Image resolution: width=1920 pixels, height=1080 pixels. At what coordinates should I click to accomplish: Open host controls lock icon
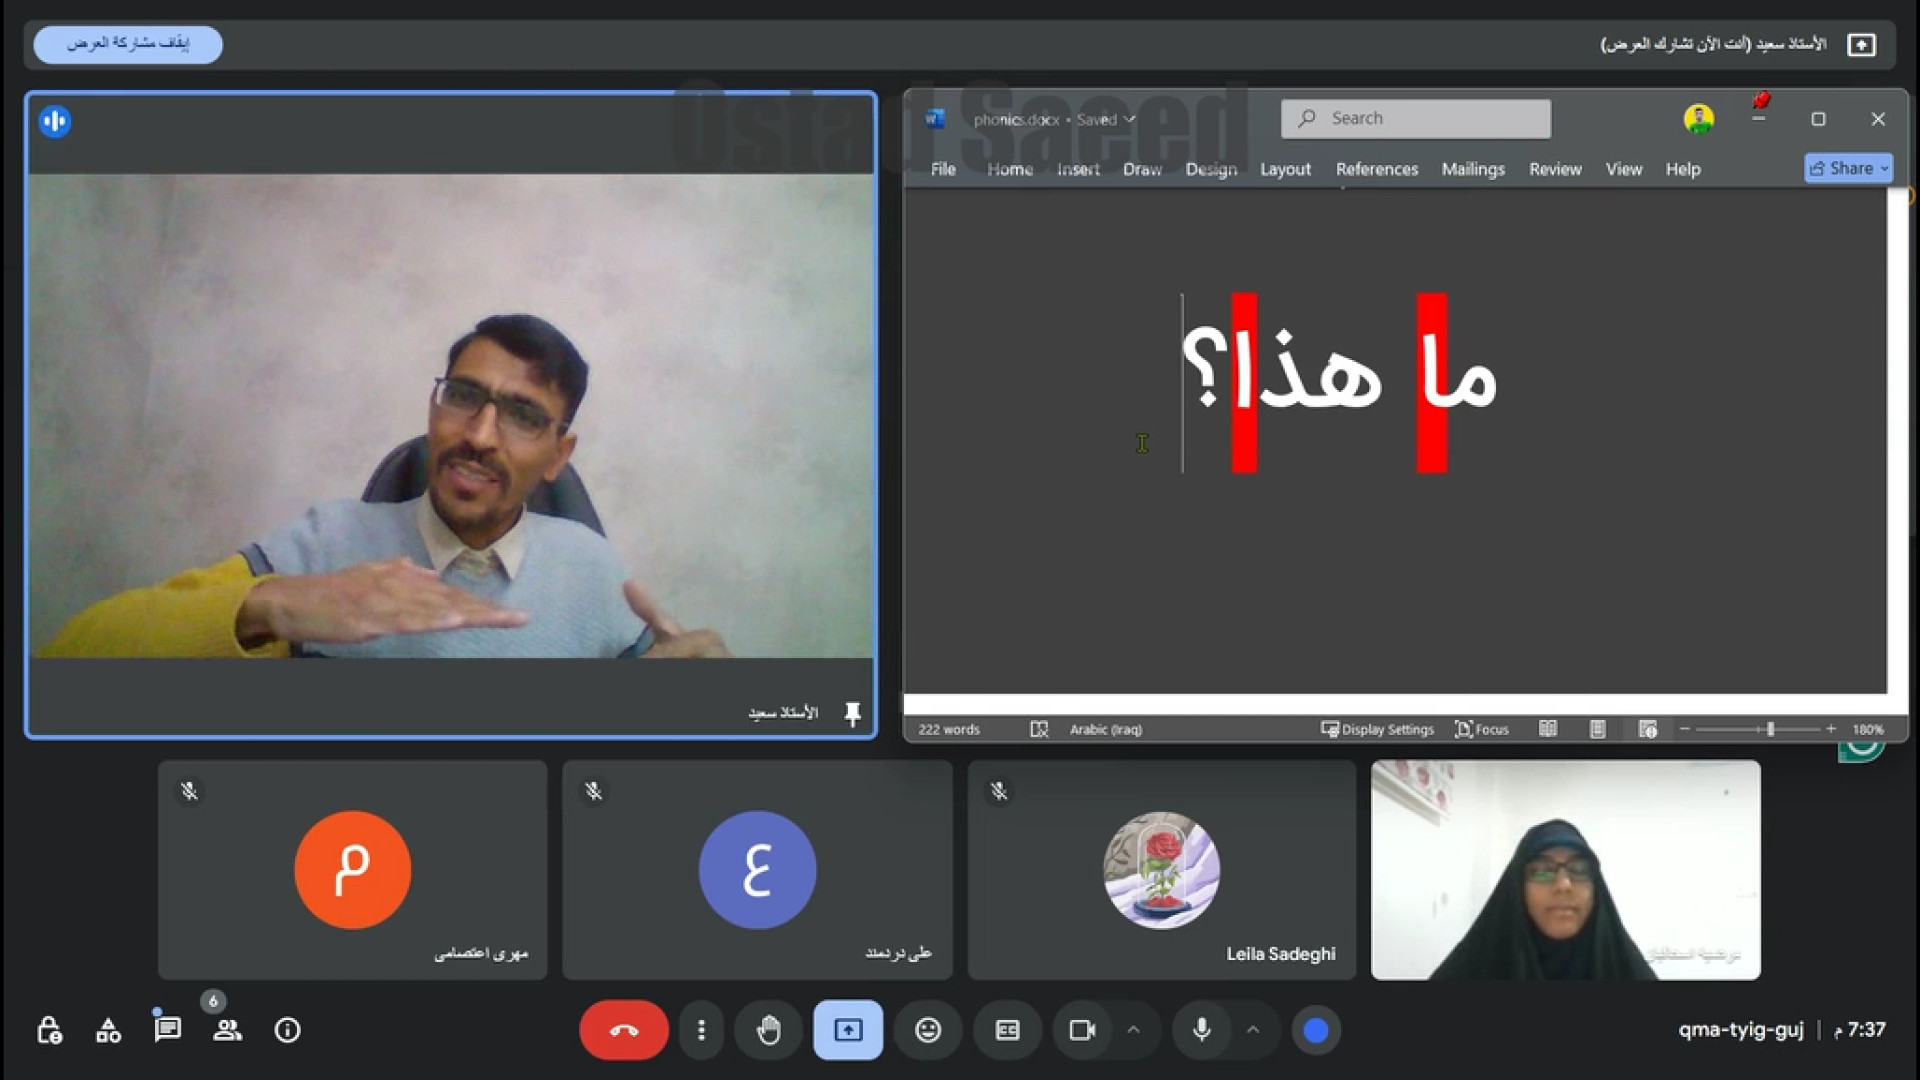(49, 1030)
